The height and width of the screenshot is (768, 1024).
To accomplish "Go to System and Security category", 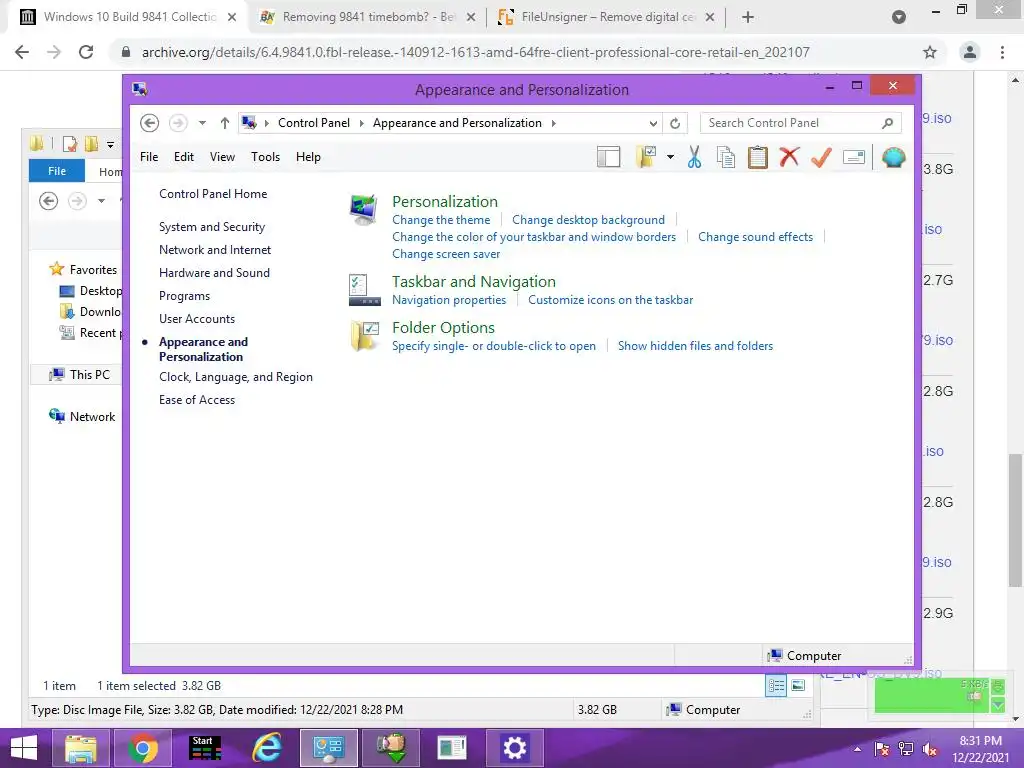I will click(212, 227).
